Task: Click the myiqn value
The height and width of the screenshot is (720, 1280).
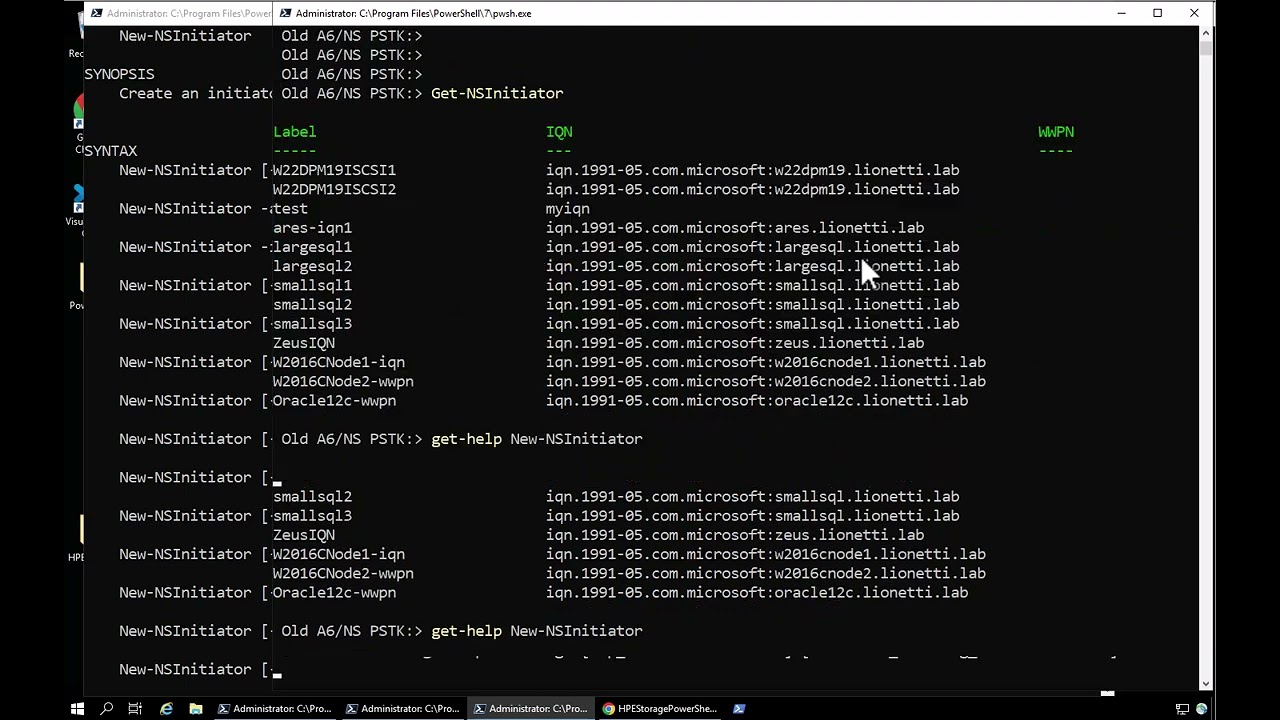Action: (x=568, y=209)
